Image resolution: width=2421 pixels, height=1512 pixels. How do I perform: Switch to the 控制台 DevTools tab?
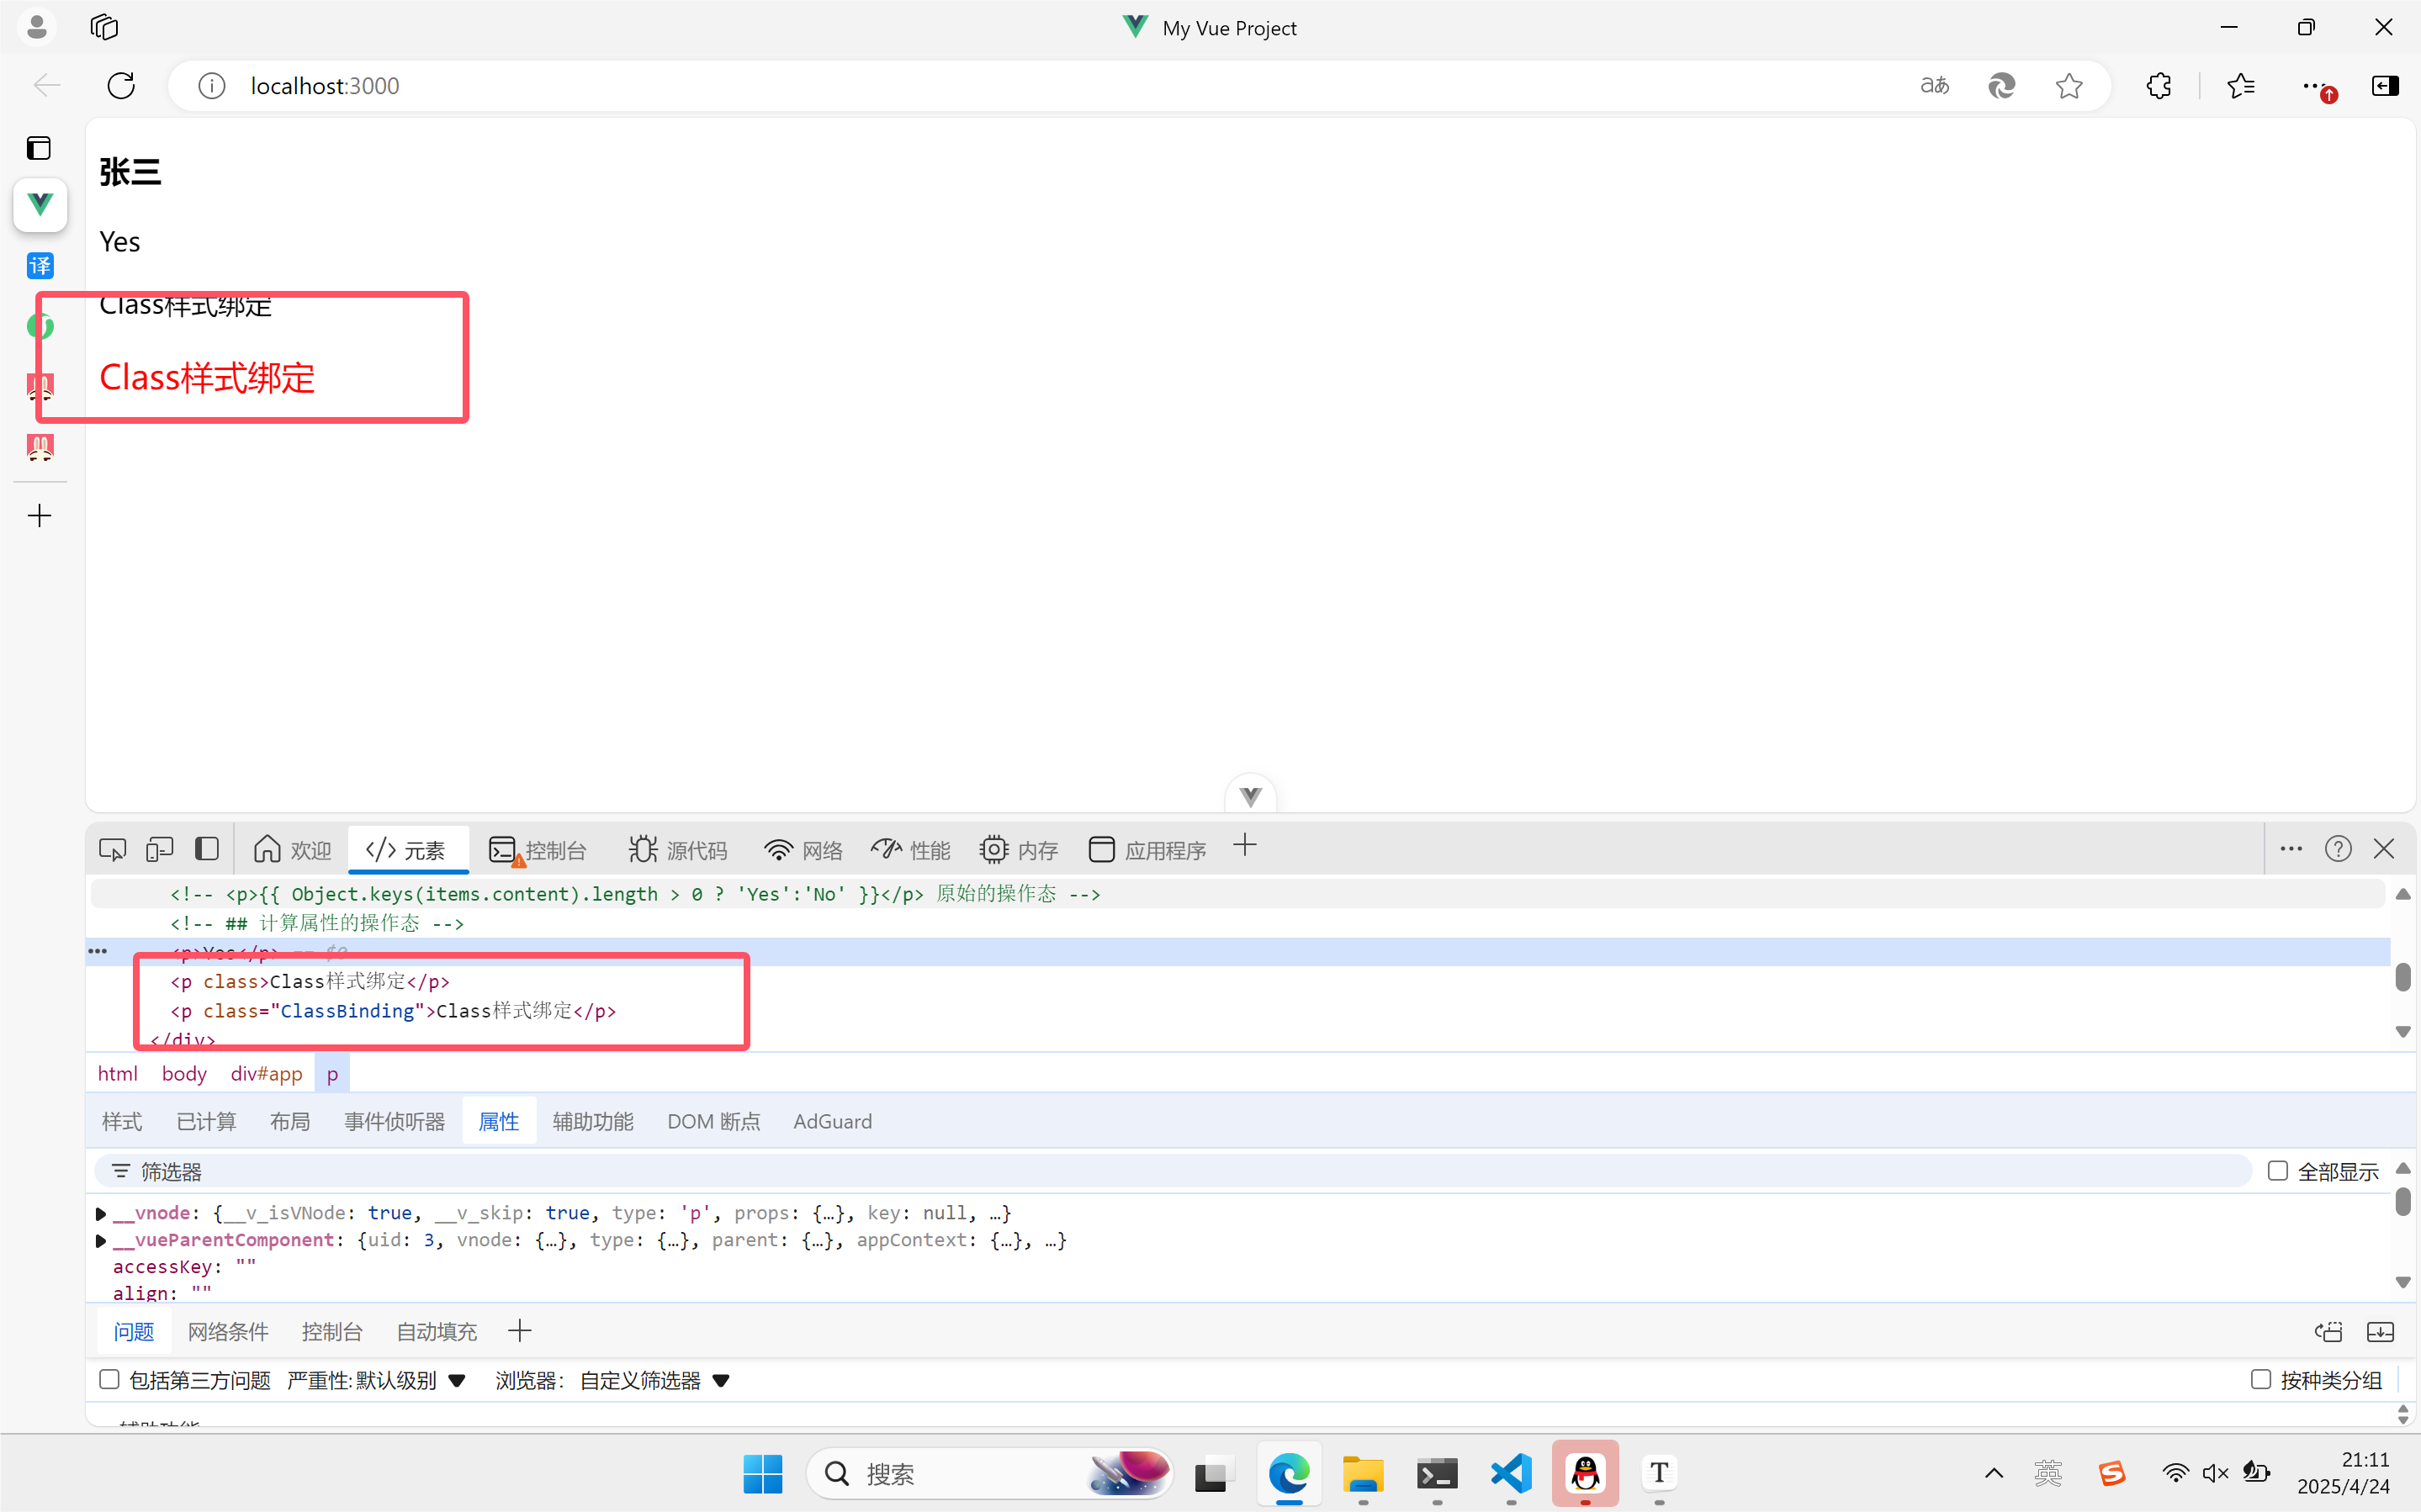538,850
